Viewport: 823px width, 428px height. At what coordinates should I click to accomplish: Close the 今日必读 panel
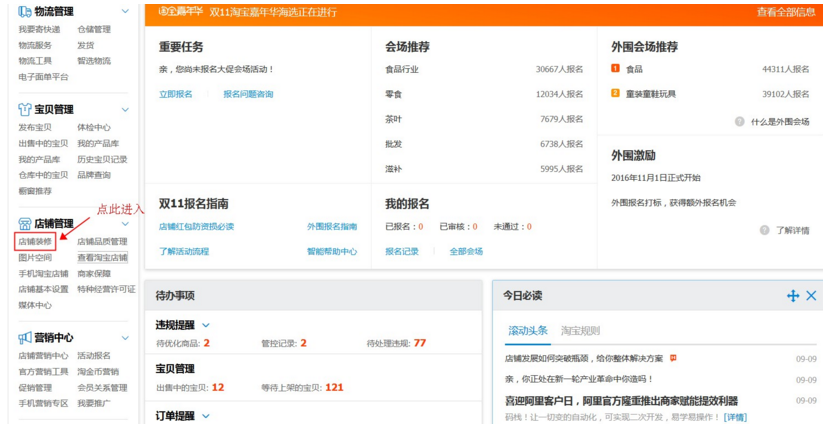coord(811,296)
